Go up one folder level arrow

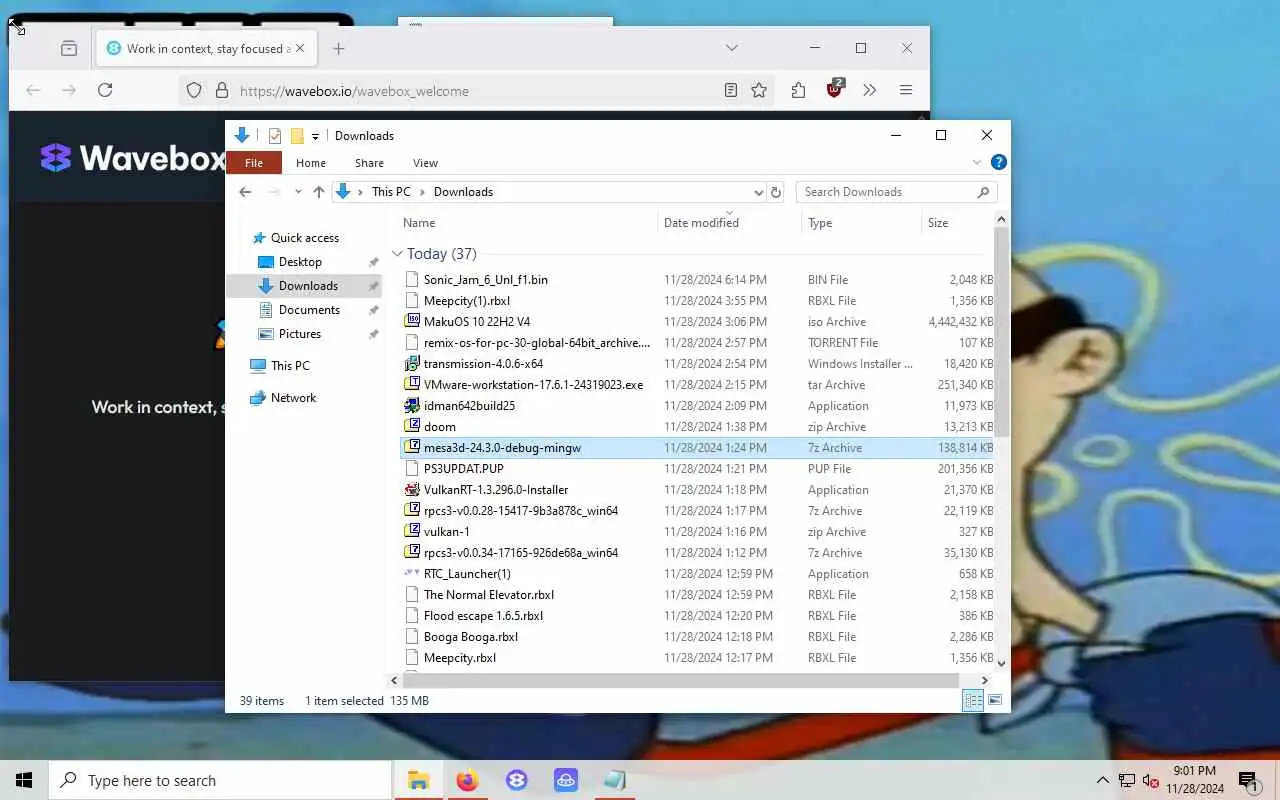(319, 192)
